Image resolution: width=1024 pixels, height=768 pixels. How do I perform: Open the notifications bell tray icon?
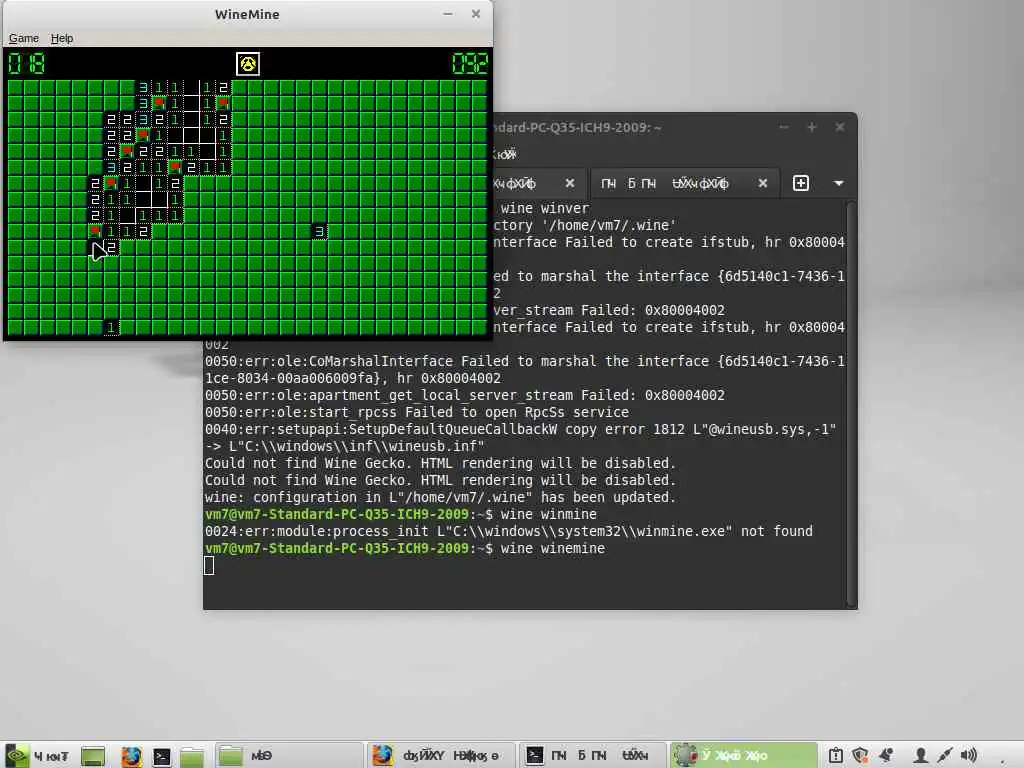point(886,756)
